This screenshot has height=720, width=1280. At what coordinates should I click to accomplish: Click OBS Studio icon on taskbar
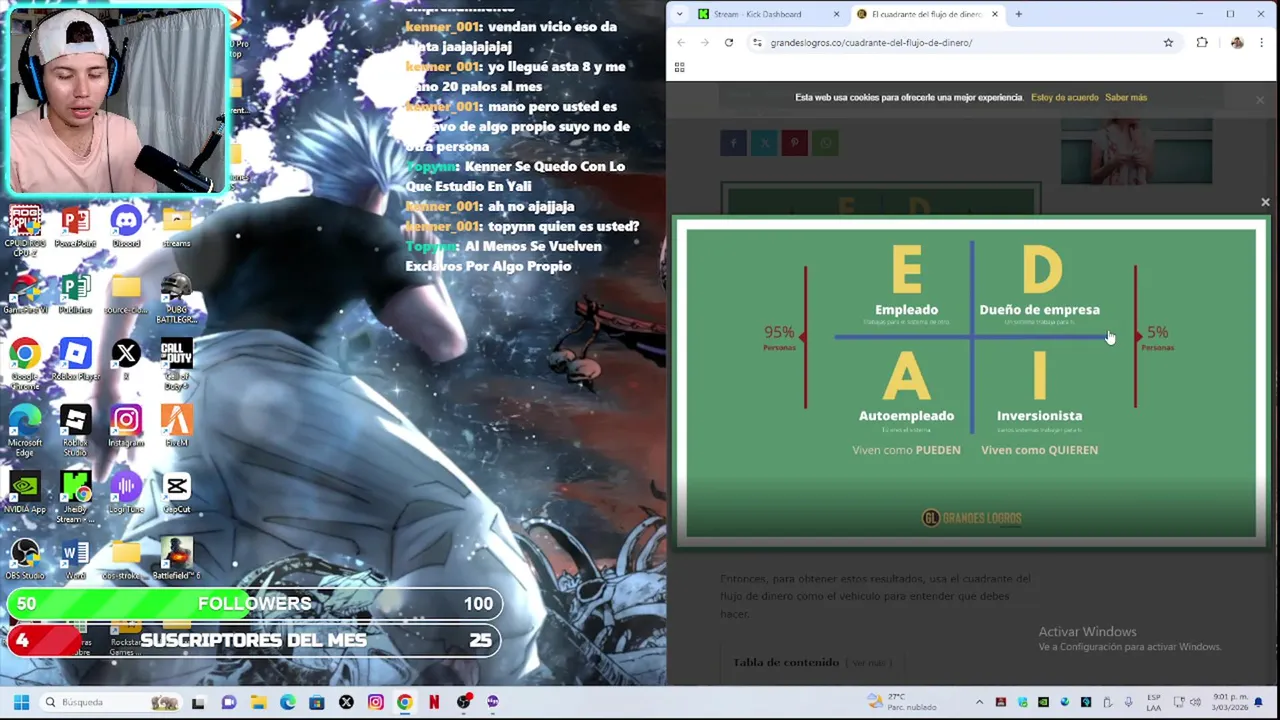click(x=463, y=702)
